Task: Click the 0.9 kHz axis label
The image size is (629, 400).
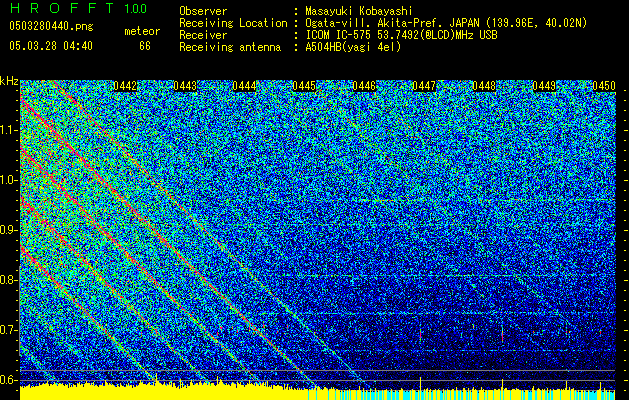Action: point(8,230)
